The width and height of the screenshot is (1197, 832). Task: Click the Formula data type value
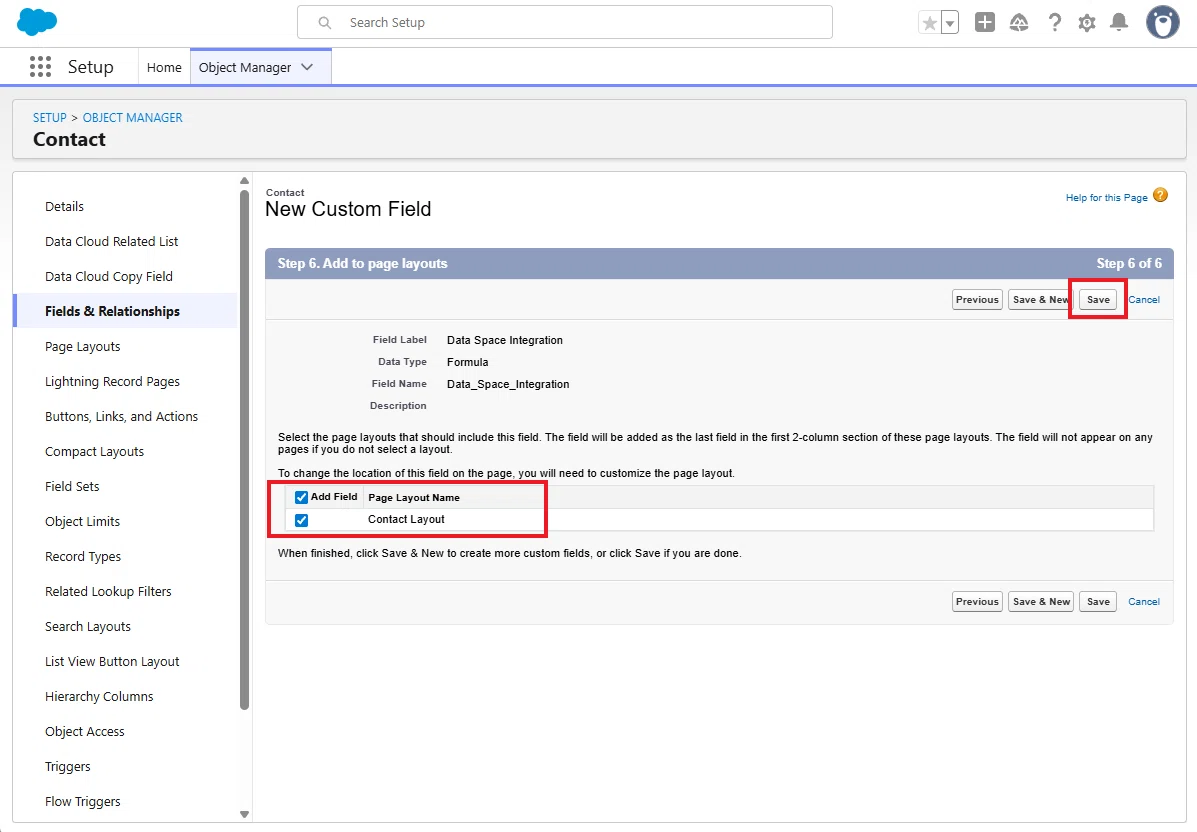click(467, 362)
